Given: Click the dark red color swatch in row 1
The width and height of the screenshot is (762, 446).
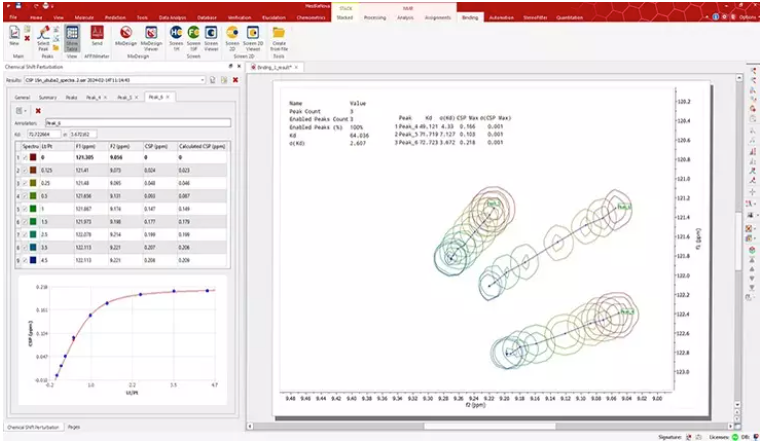Looking at the screenshot, I should click(x=33, y=157).
